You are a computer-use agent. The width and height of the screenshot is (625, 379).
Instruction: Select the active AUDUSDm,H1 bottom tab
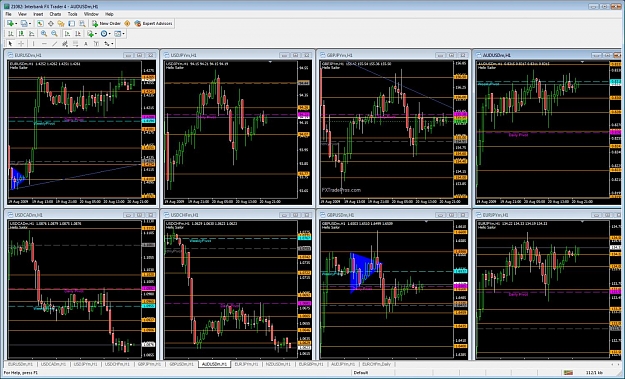(214, 364)
